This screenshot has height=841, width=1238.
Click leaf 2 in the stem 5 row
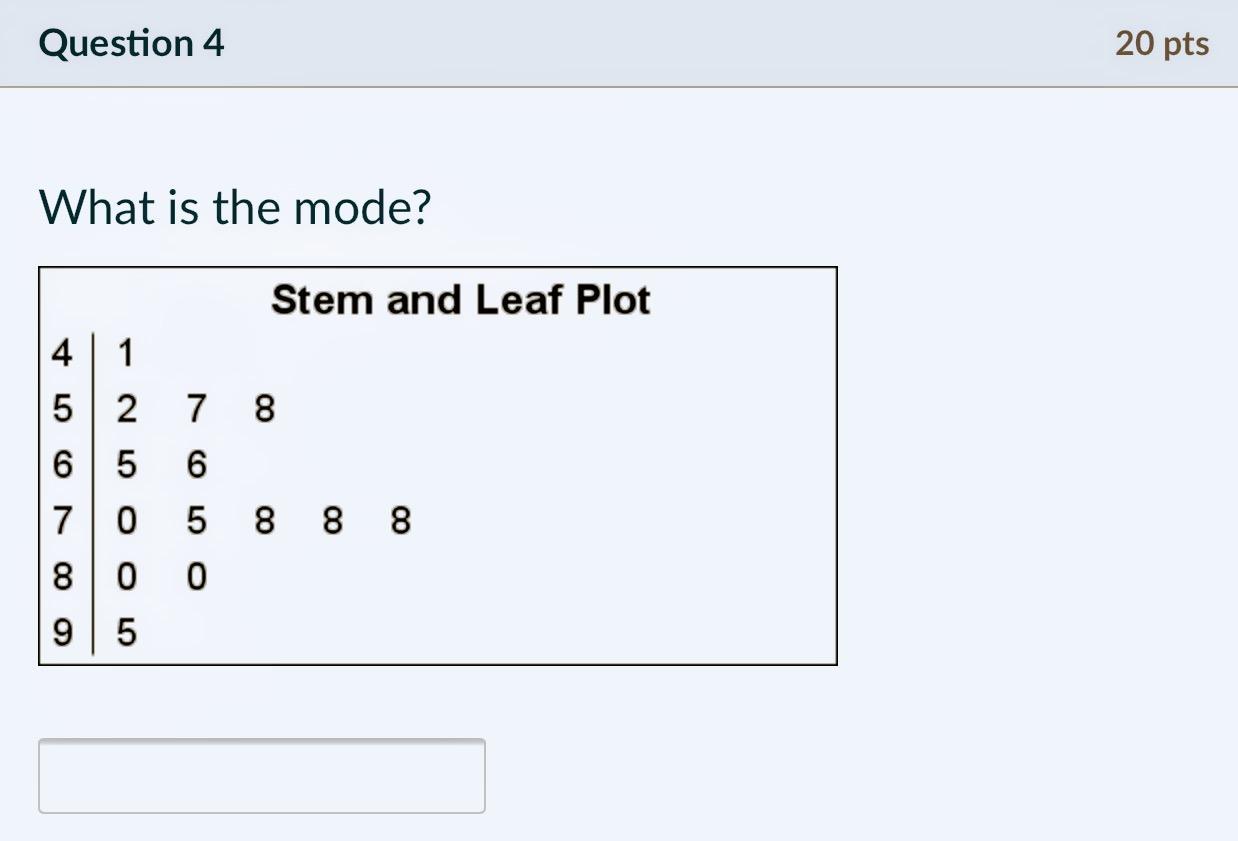click(x=127, y=409)
